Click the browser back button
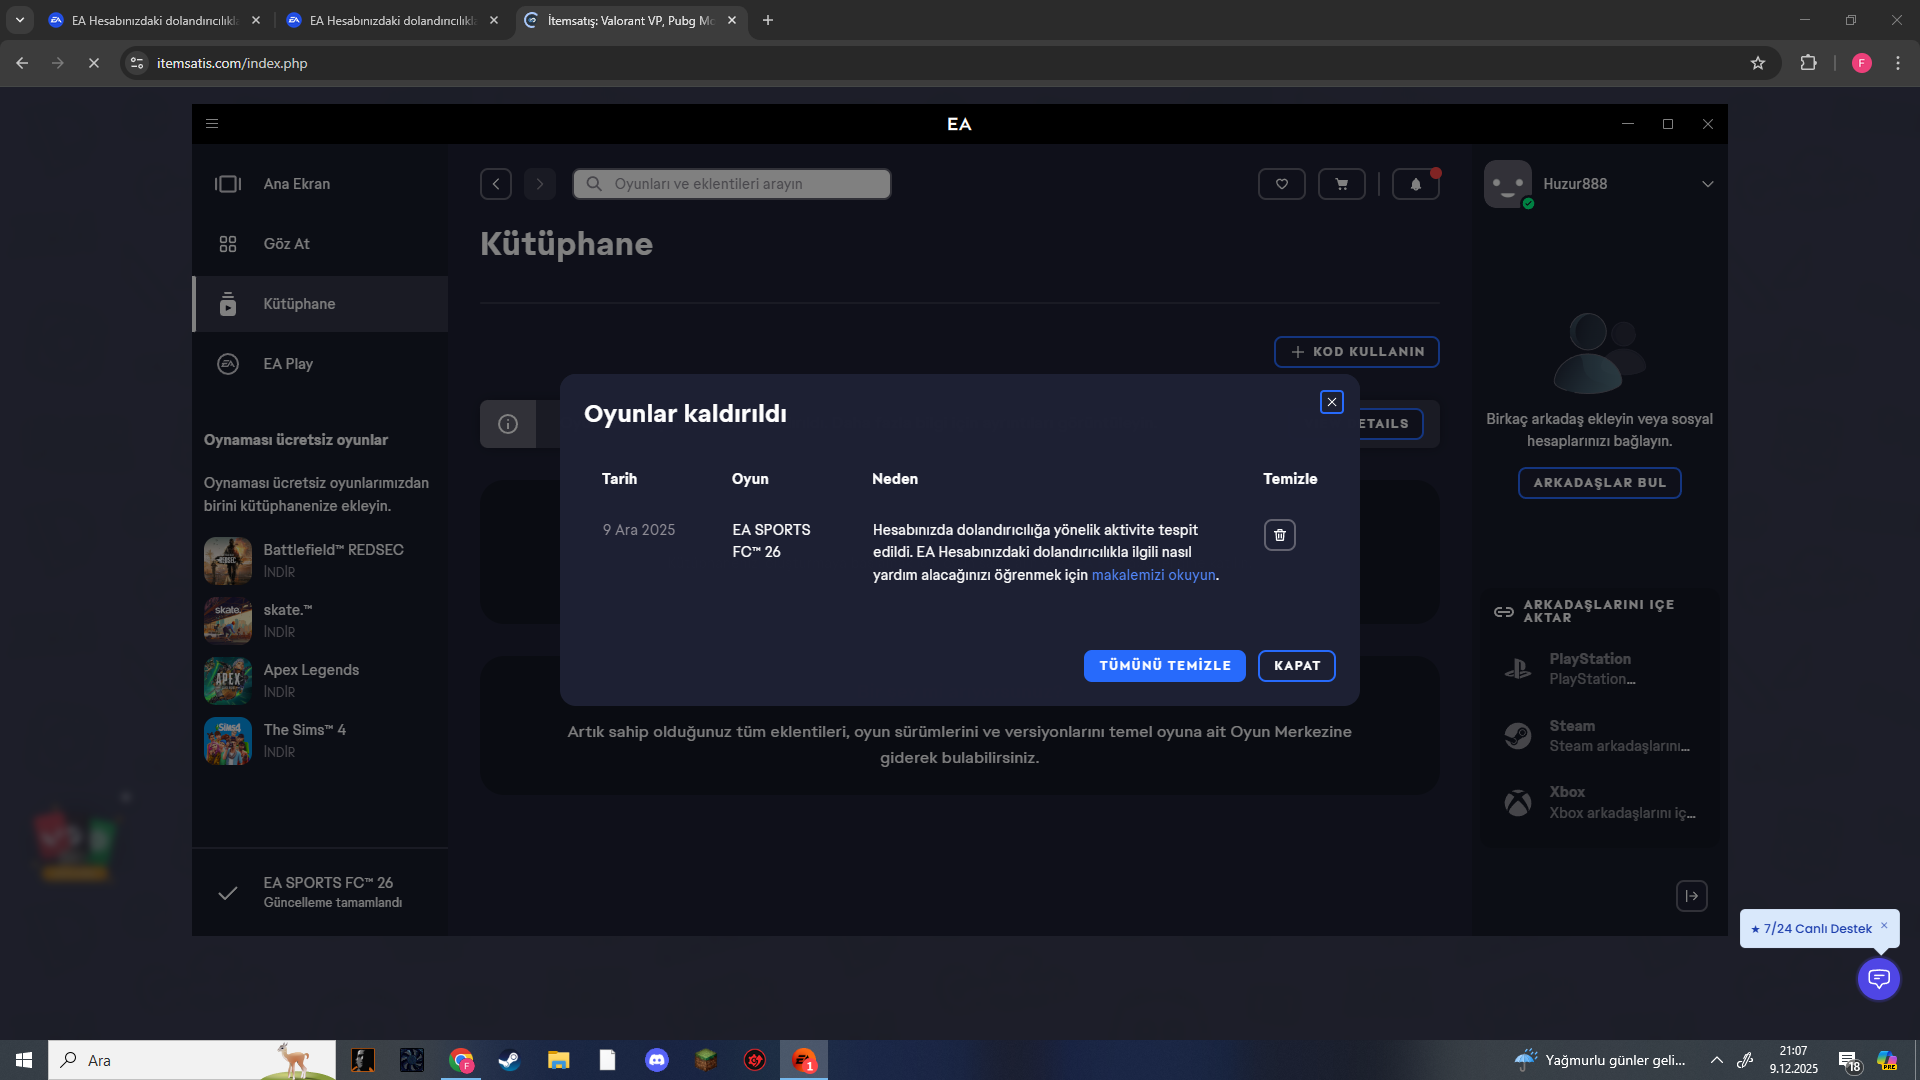The height and width of the screenshot is (1080, 1920). coord(22,63)
